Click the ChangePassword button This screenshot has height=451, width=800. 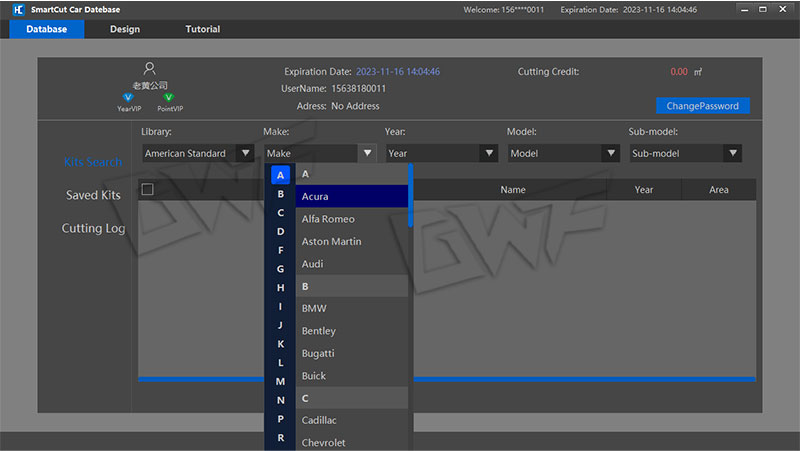pyautogui.click(x=702, y=106)
